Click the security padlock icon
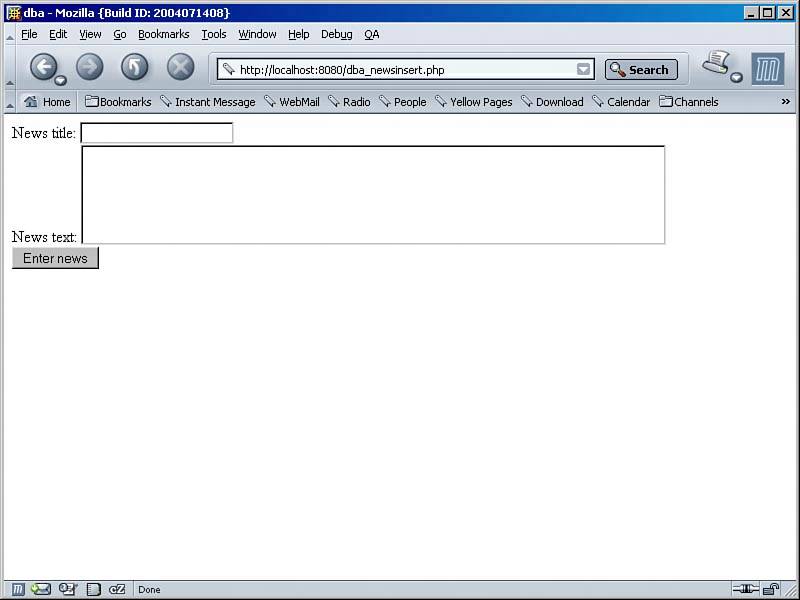The height and width of the screenshot is (600, 800). (x=771, y=589)
